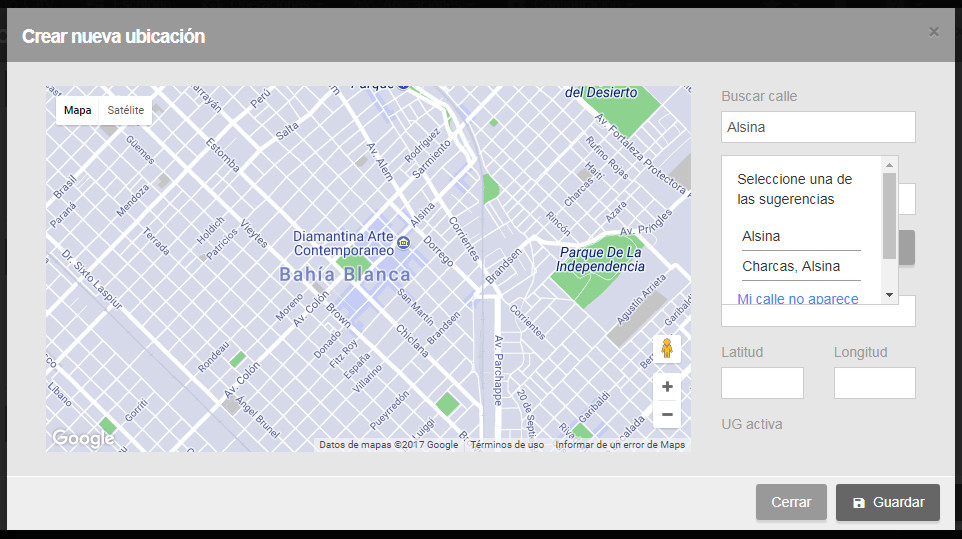
Task: Open 'Términos de uso' map link
Action: coord(507,445)
